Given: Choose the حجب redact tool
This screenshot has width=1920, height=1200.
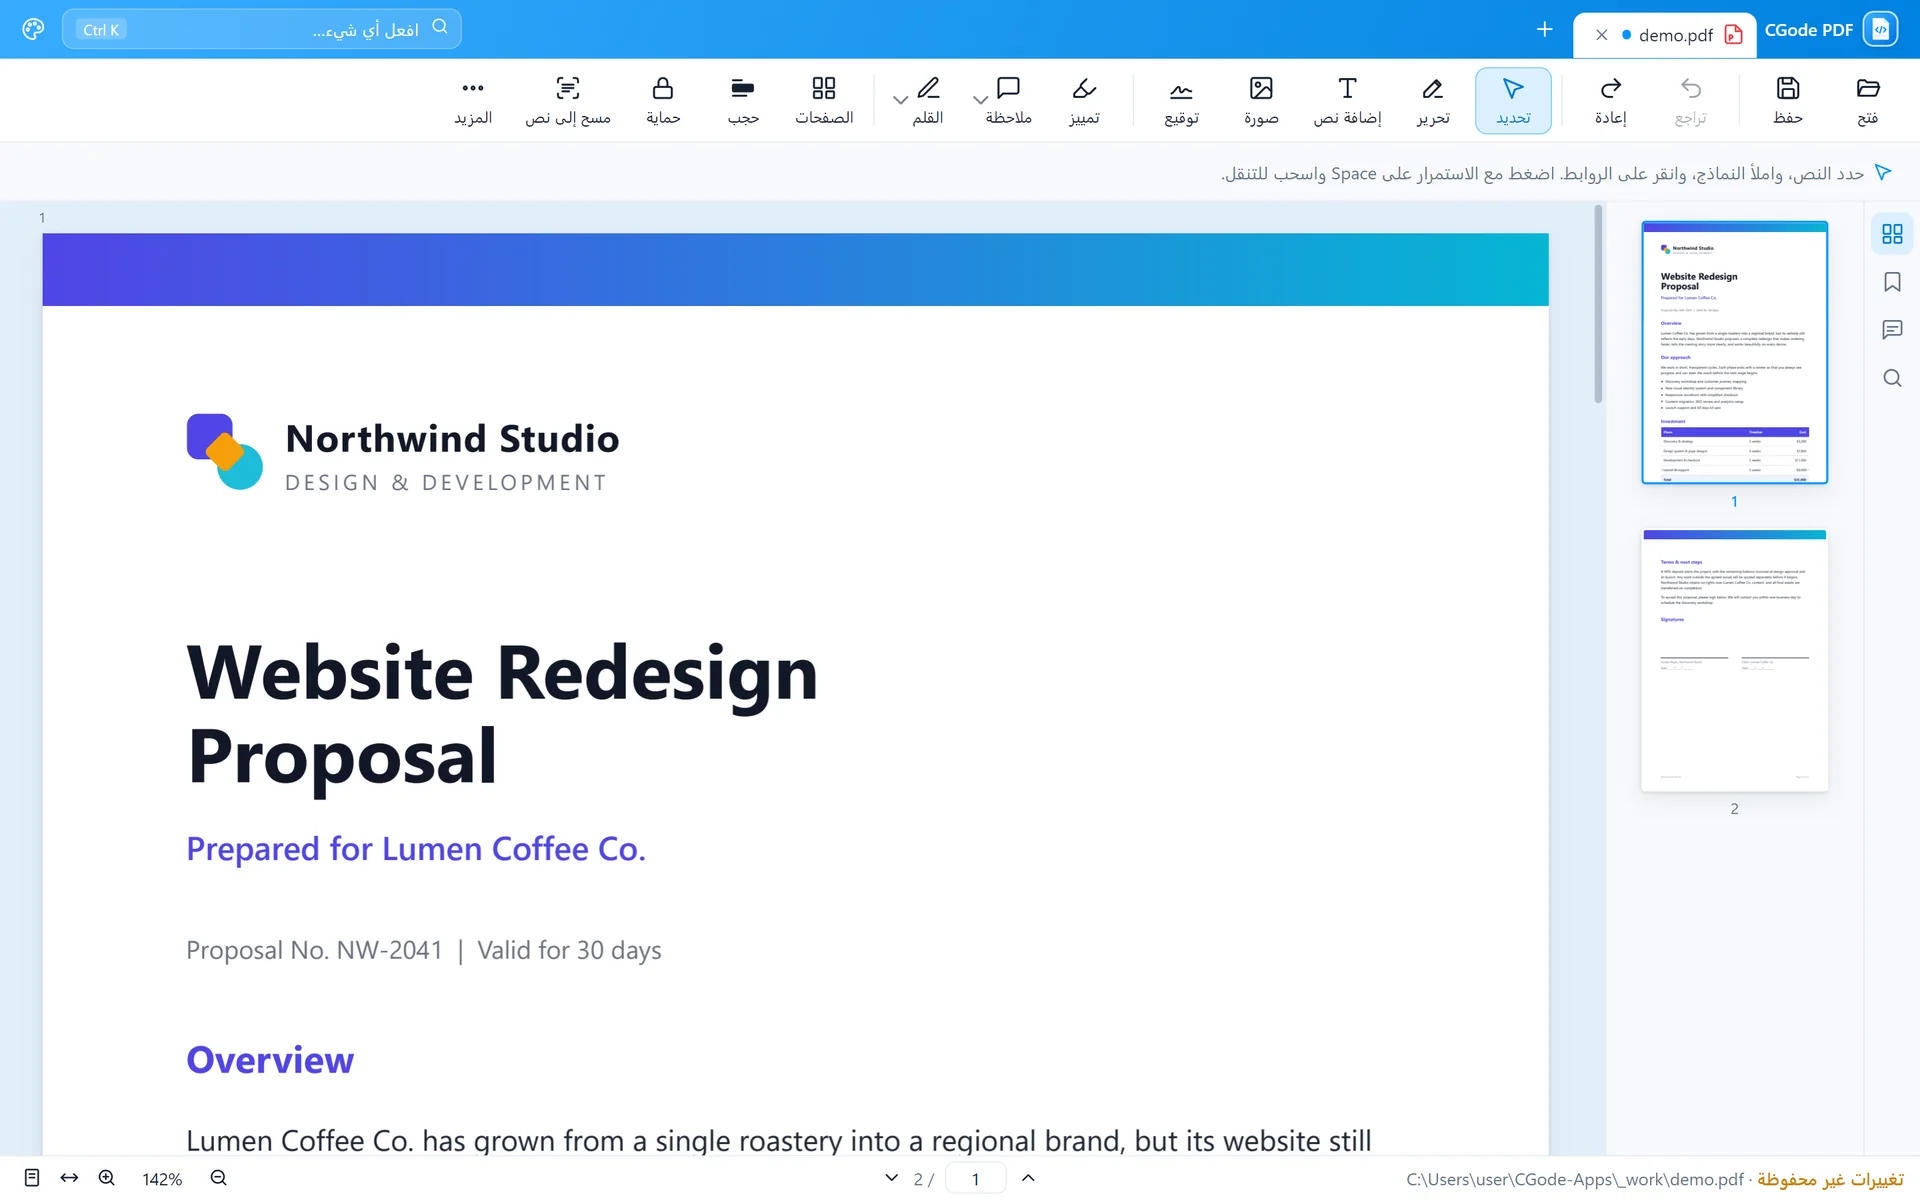Looking at the screenshot, I should pyautogui.click(x=743, y=100).
